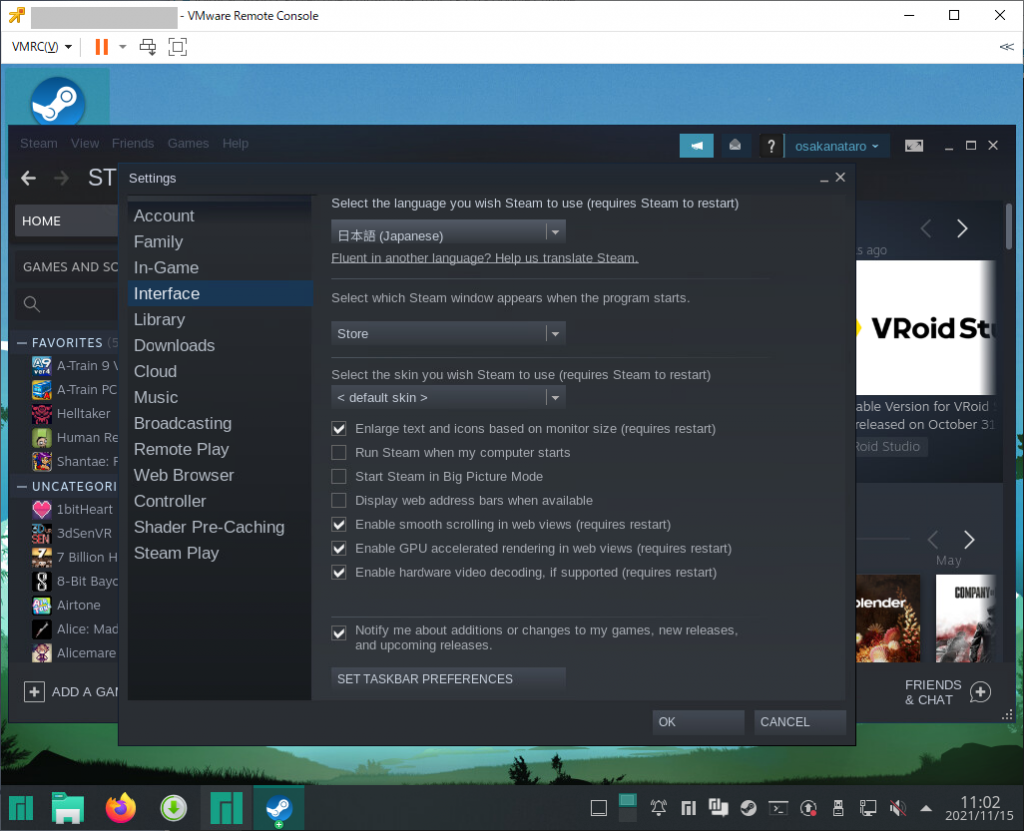Open the Japanese language dropdown
The image size is (1024, 831).
(448, 233)
